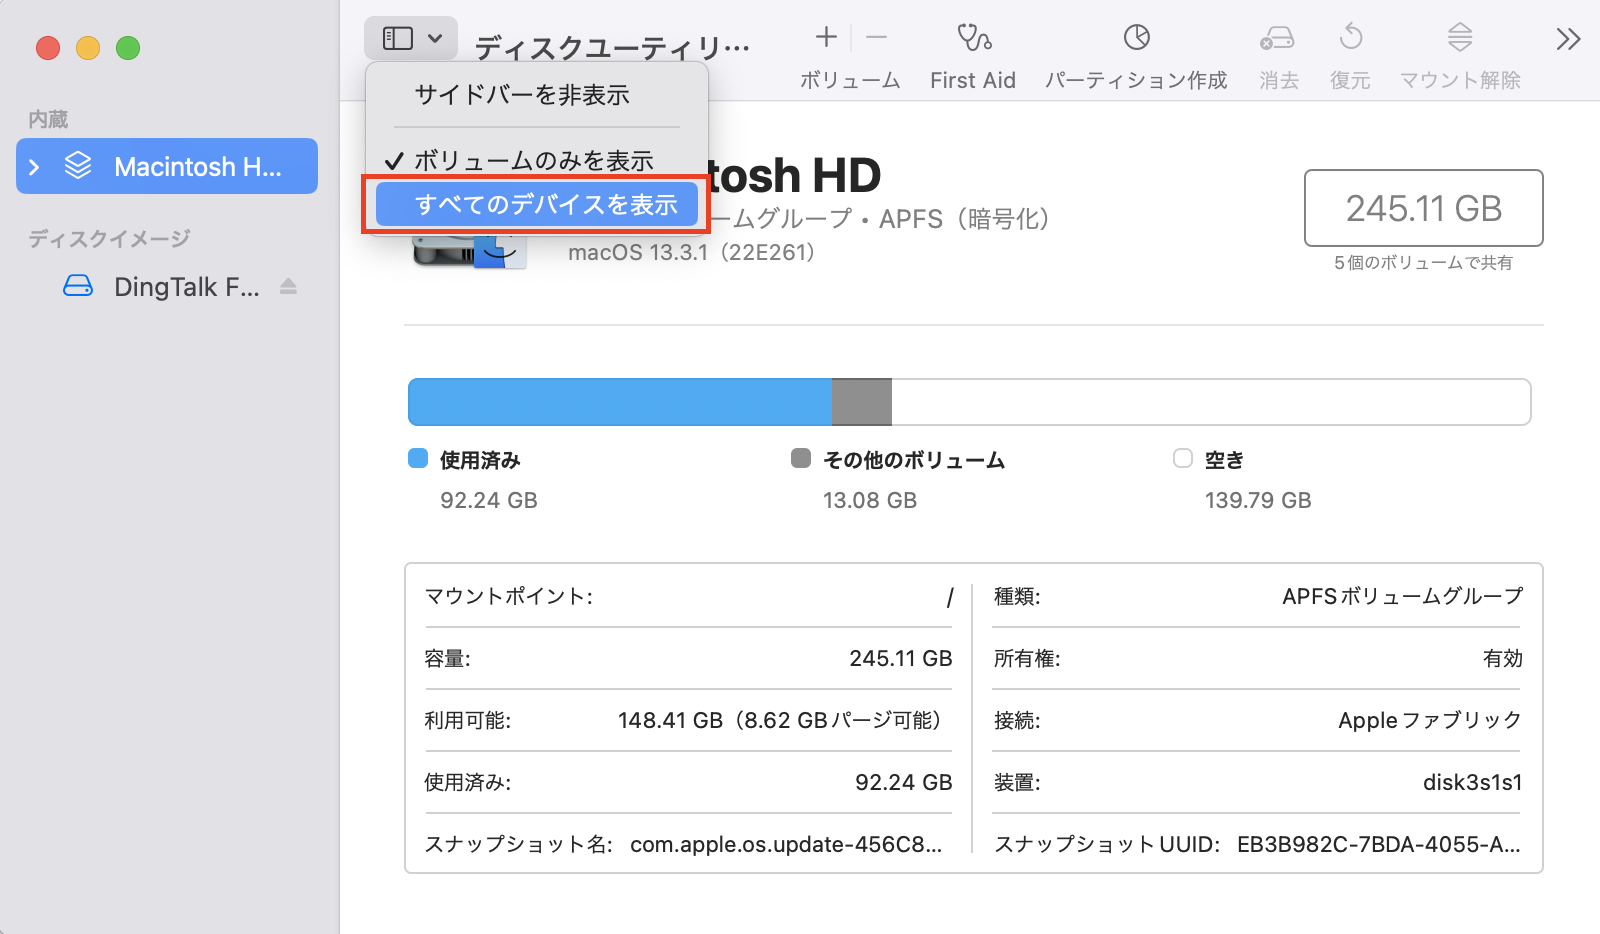Click the gray other volumes bar segment
Screen dimensions: 1600x934
click(x=861, y=402)
